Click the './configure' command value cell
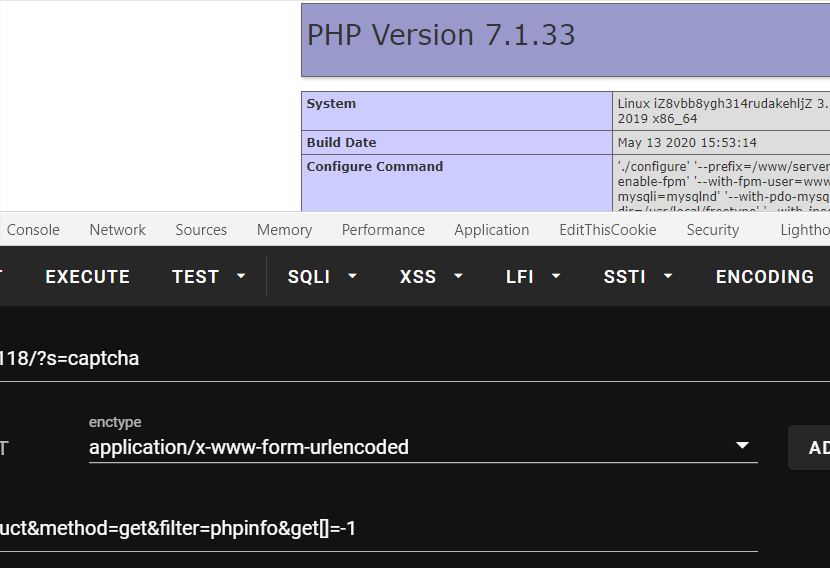830x568 pixels. tap(721, 183)
